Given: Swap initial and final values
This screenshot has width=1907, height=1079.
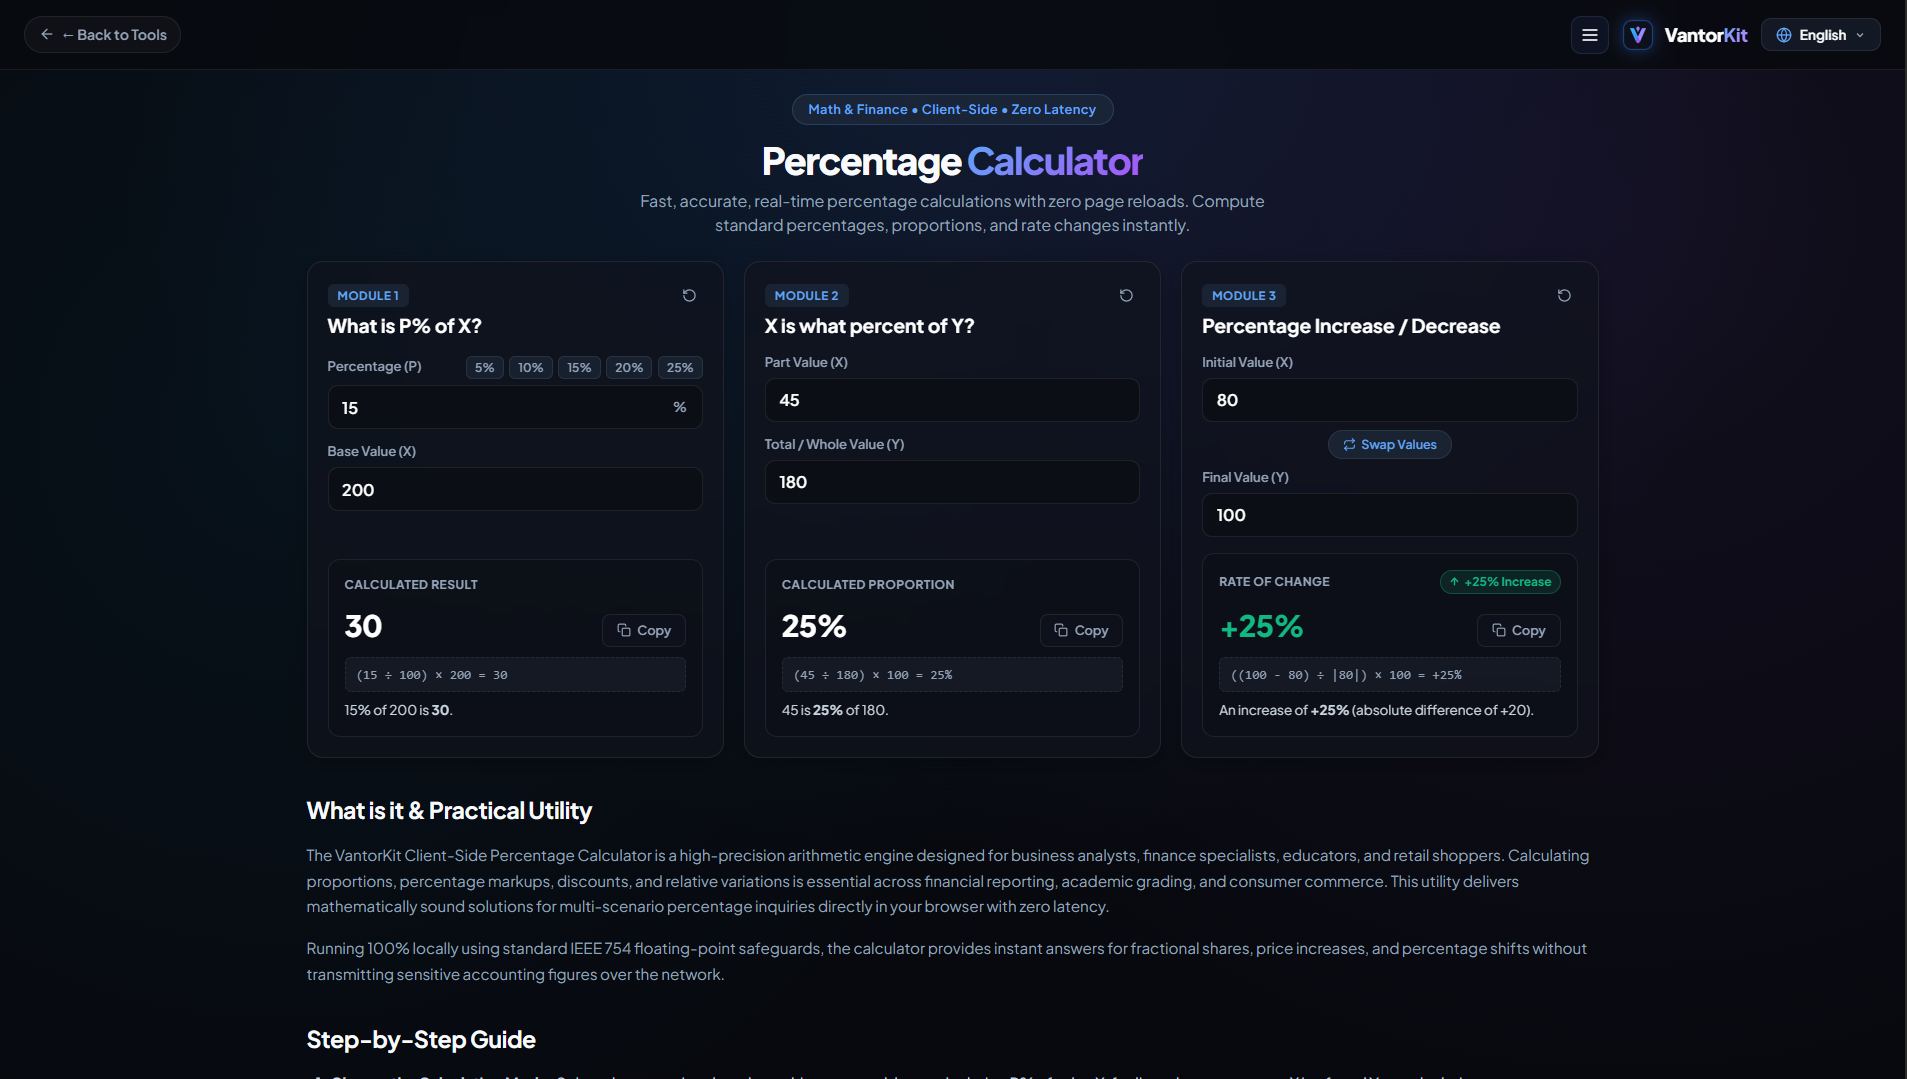Looking at the screenshot, I should point(1389,444).
